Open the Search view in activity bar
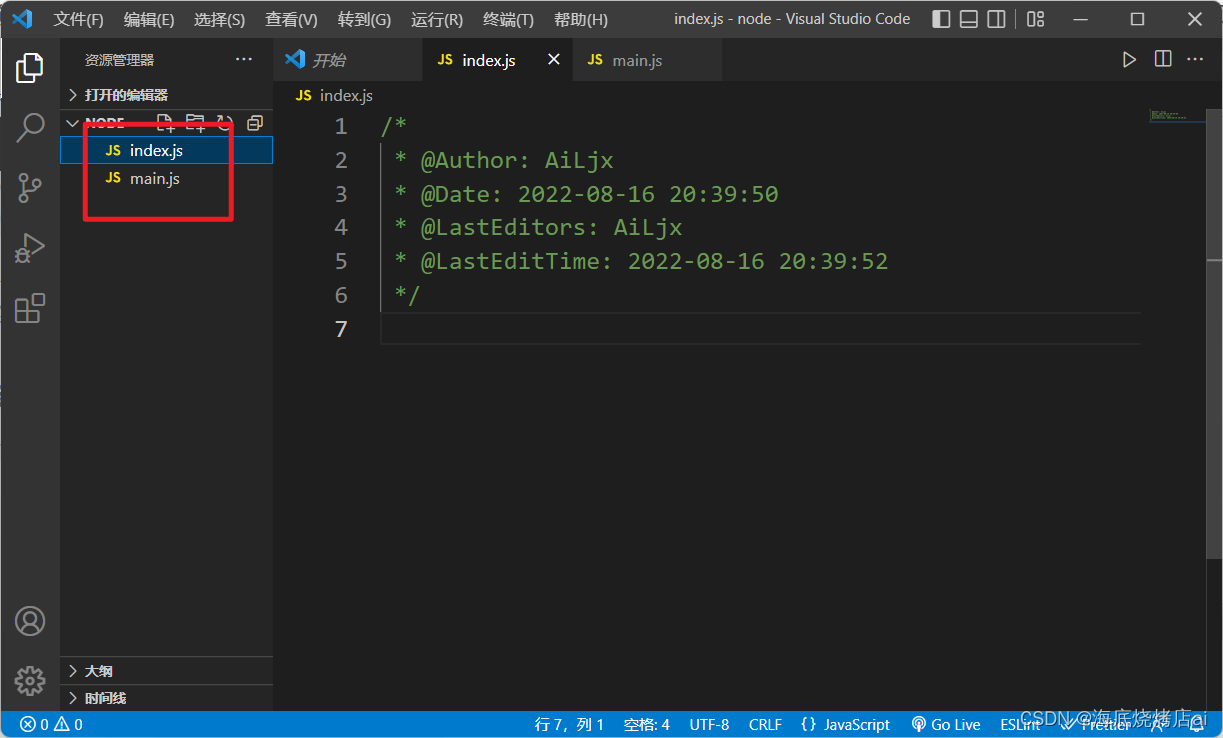1223x738 pixels. pos(30,127)
